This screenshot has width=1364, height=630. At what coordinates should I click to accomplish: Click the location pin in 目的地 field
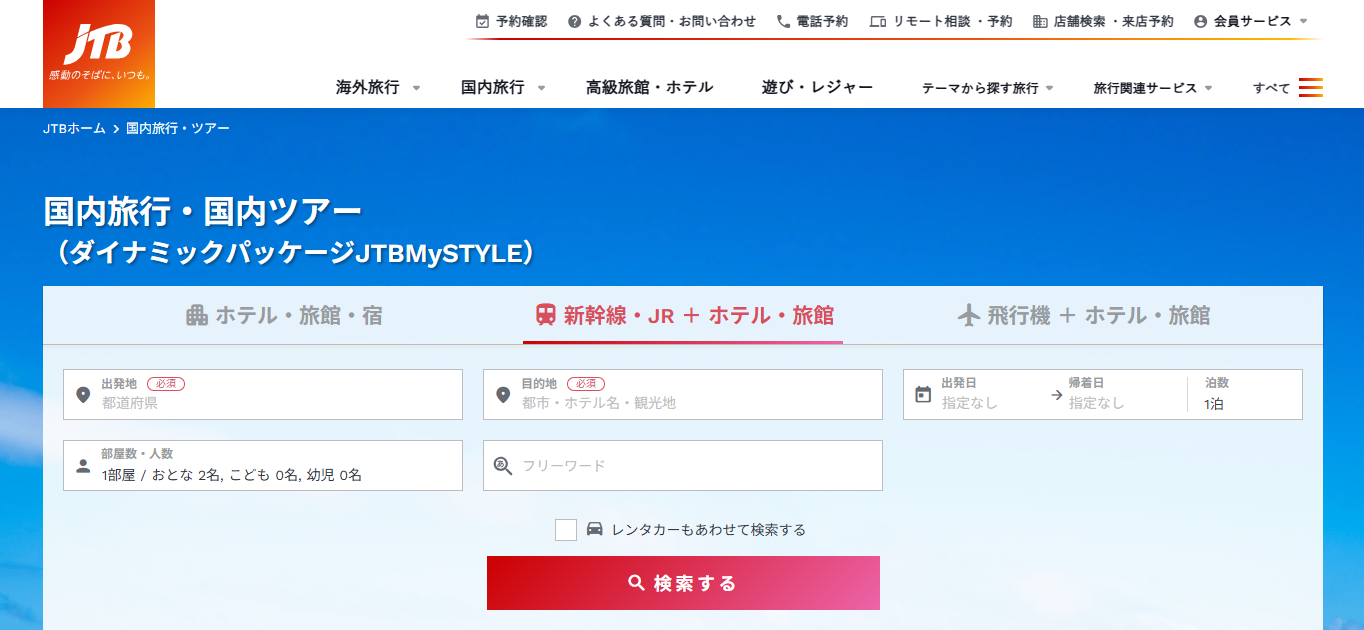(x=504, y=395)
